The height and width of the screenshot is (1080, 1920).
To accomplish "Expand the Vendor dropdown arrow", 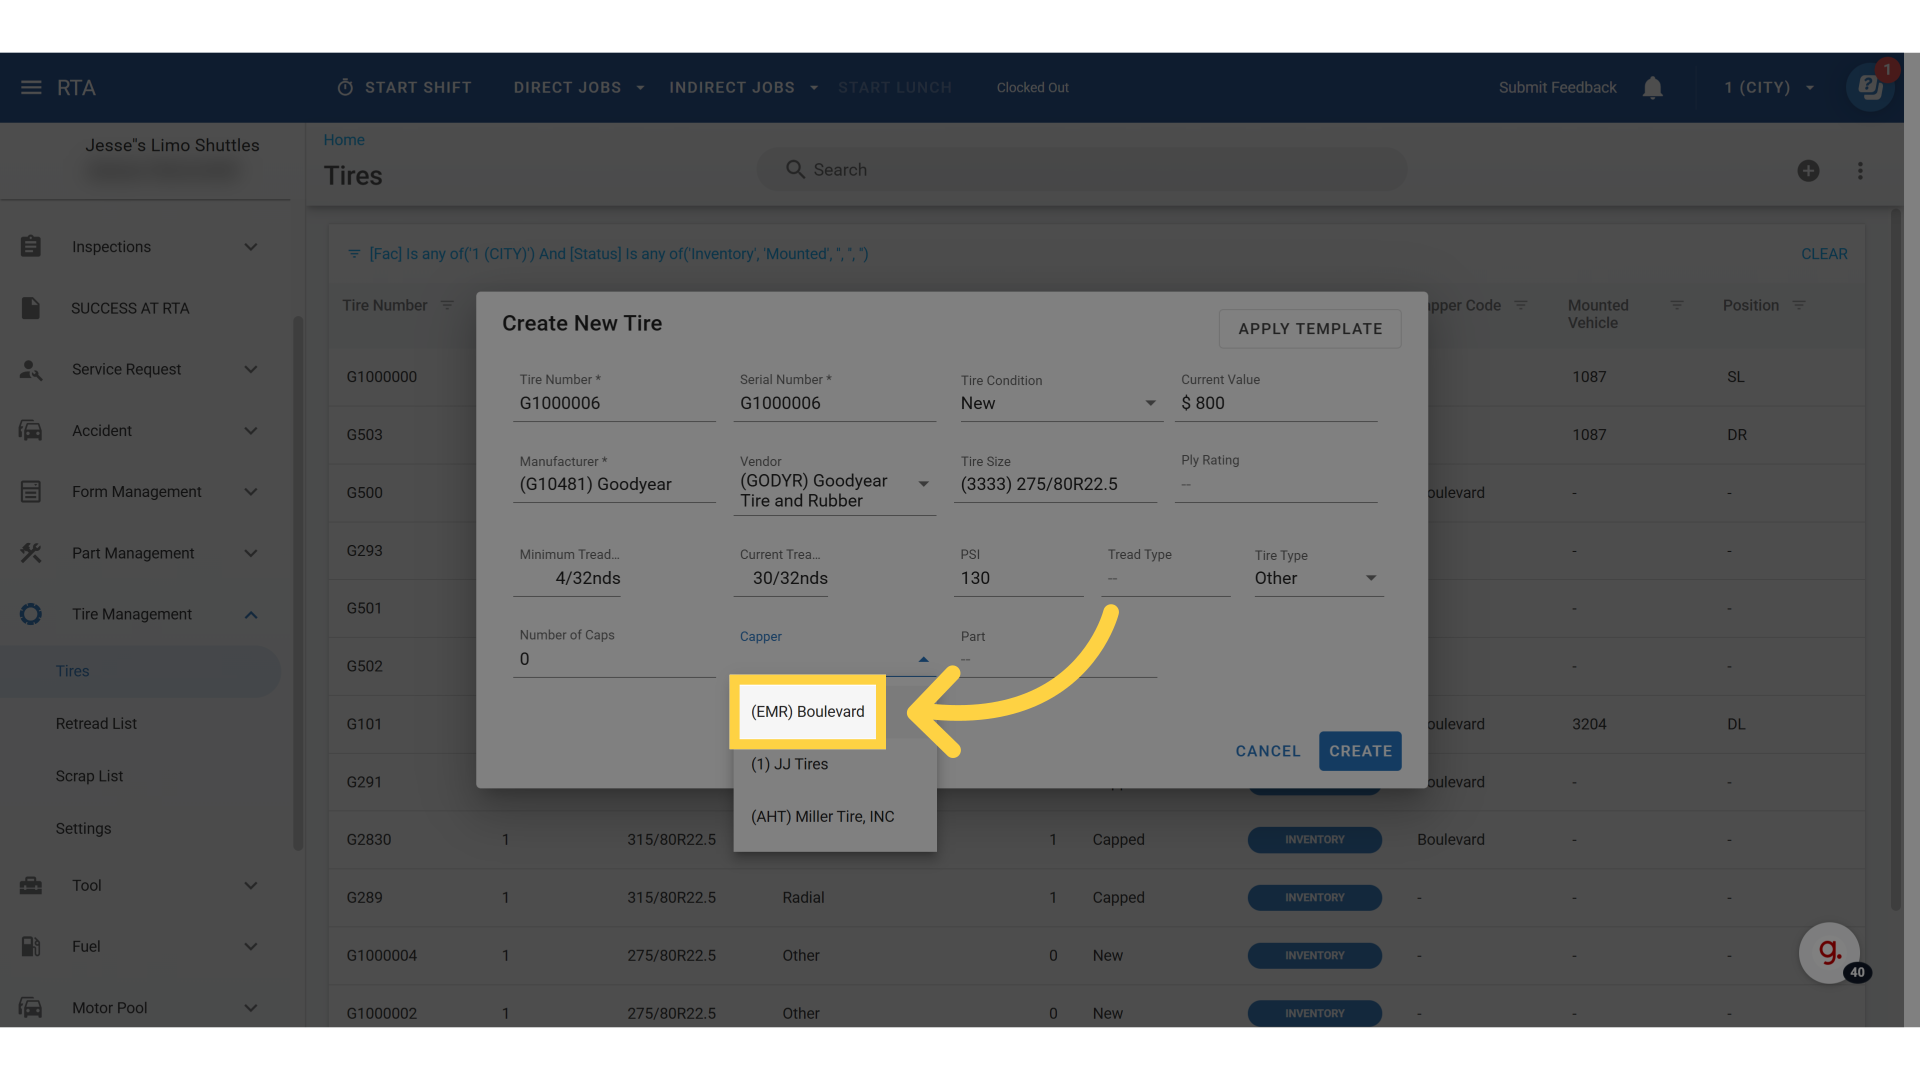I will pos(923,484).
